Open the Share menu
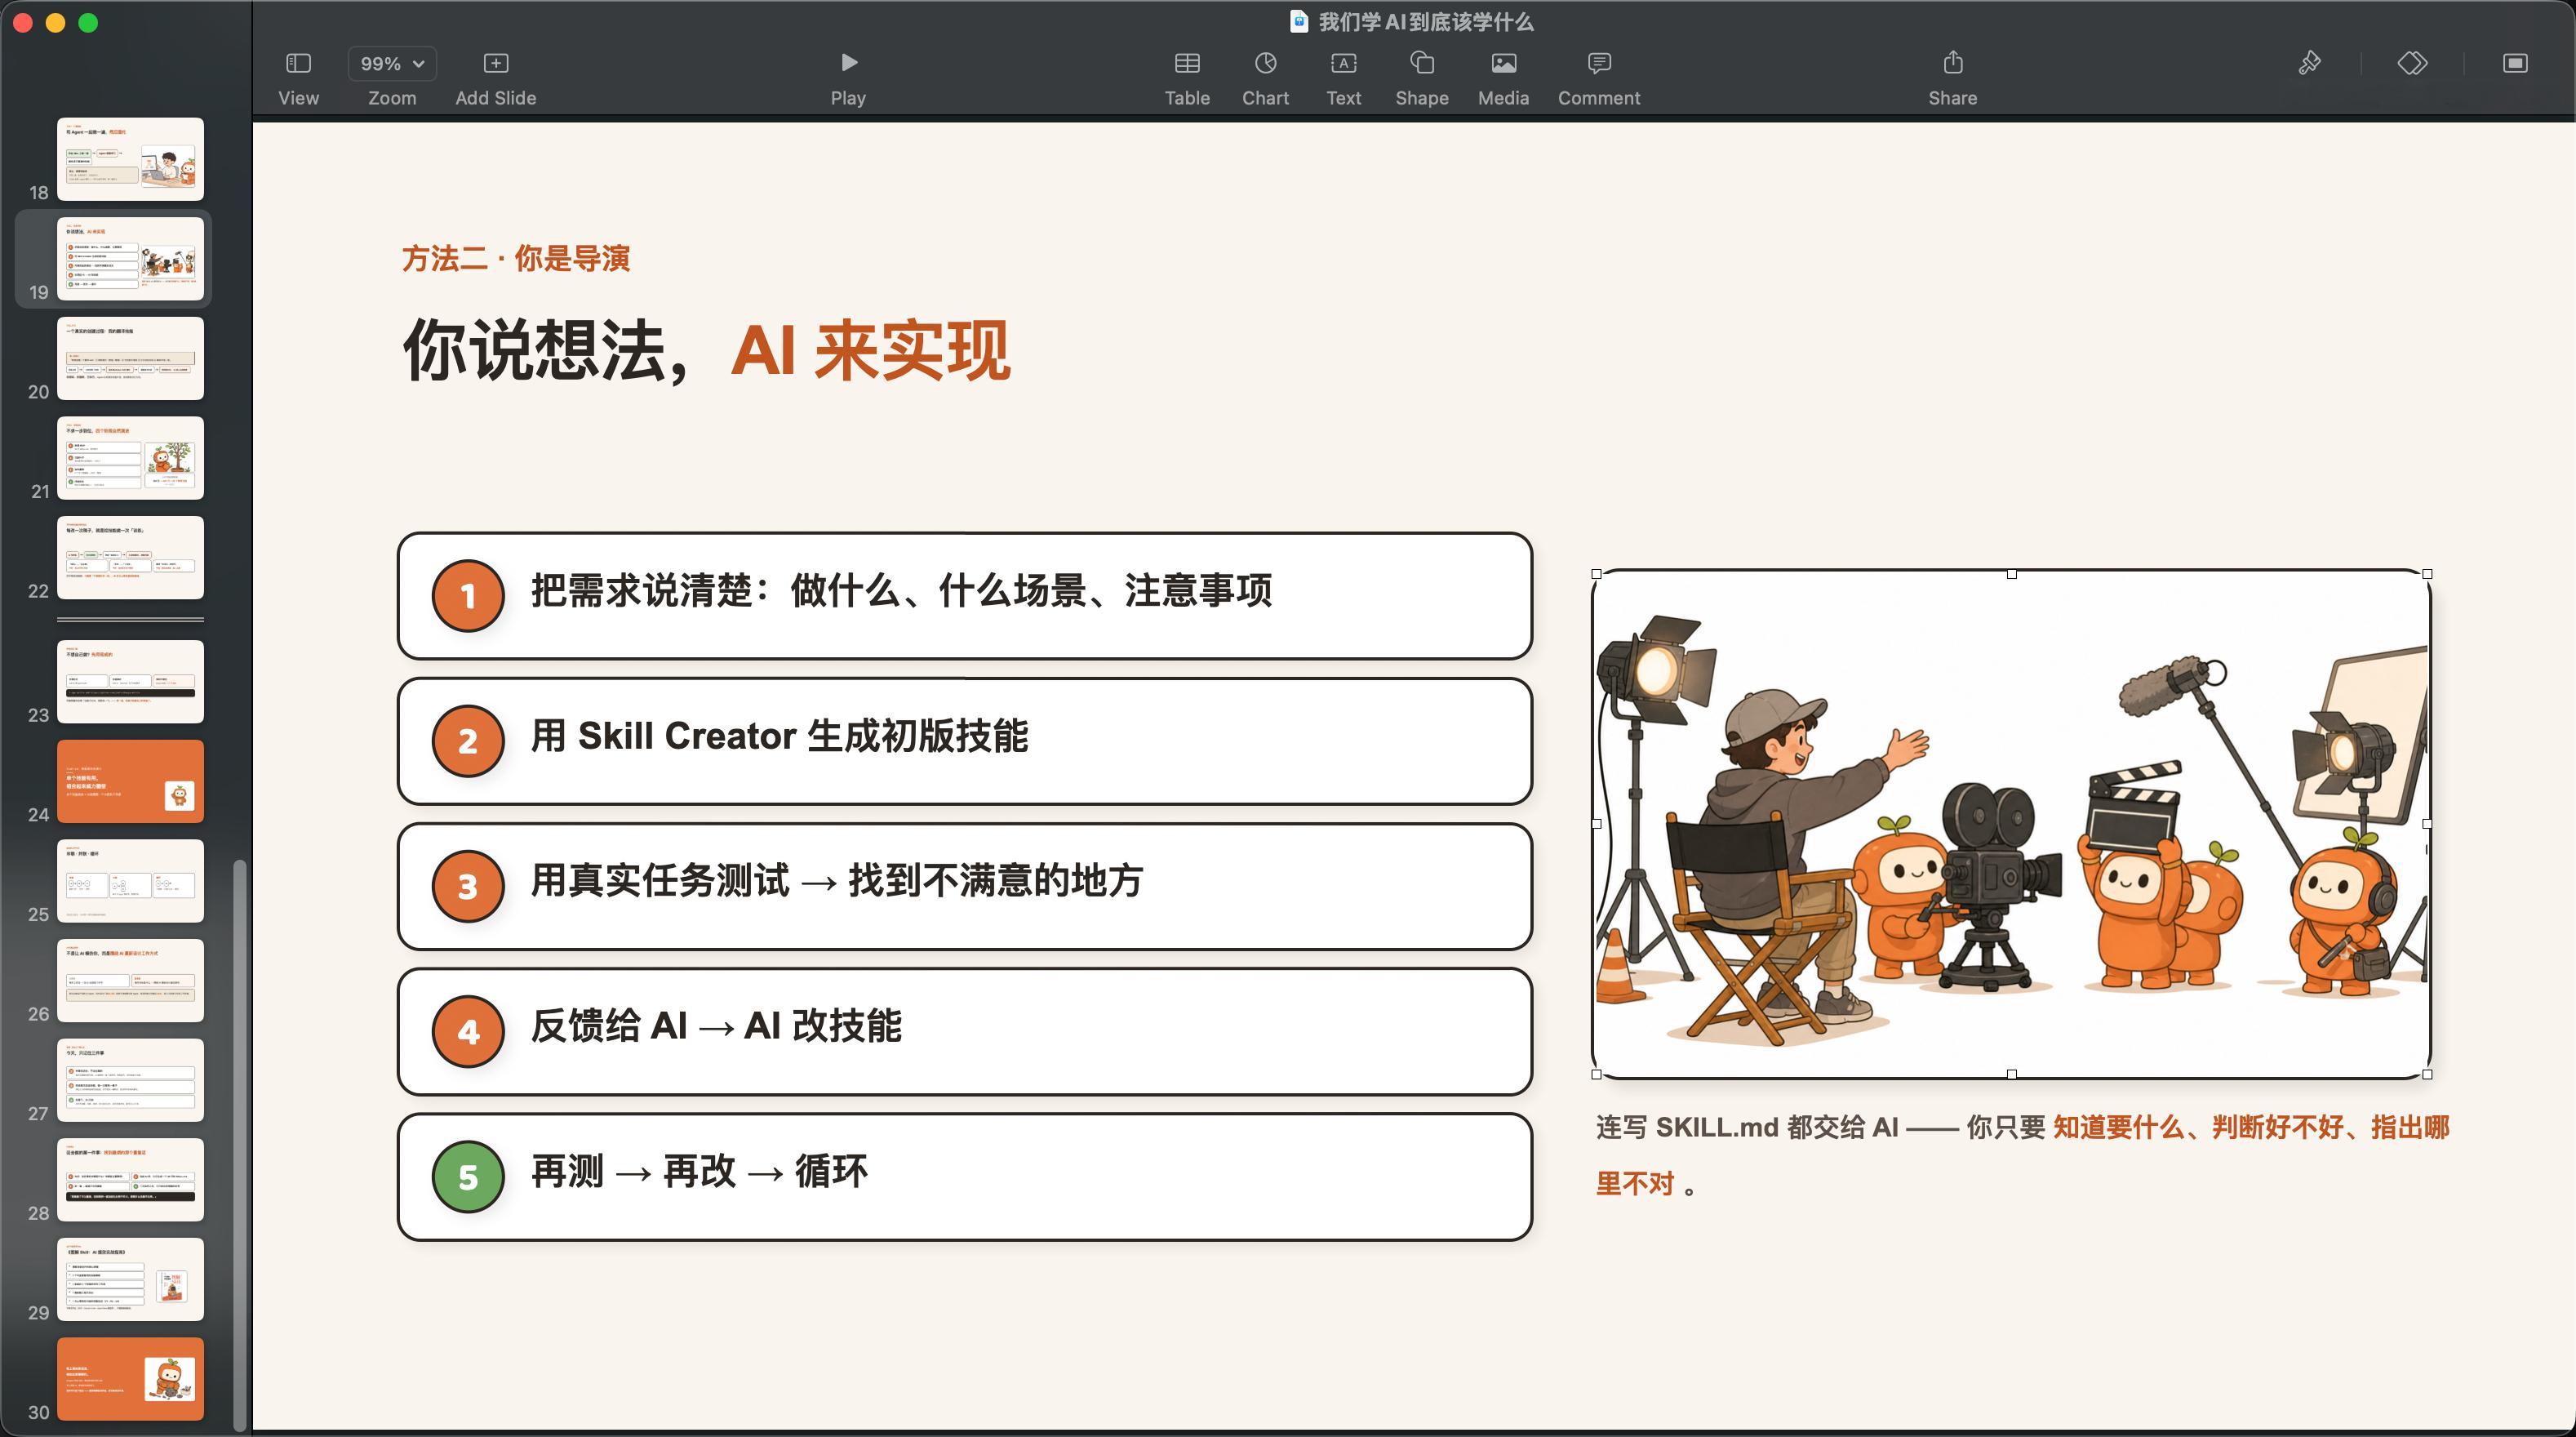This screenshot has width=2576, height=1437. point(1952,78)
